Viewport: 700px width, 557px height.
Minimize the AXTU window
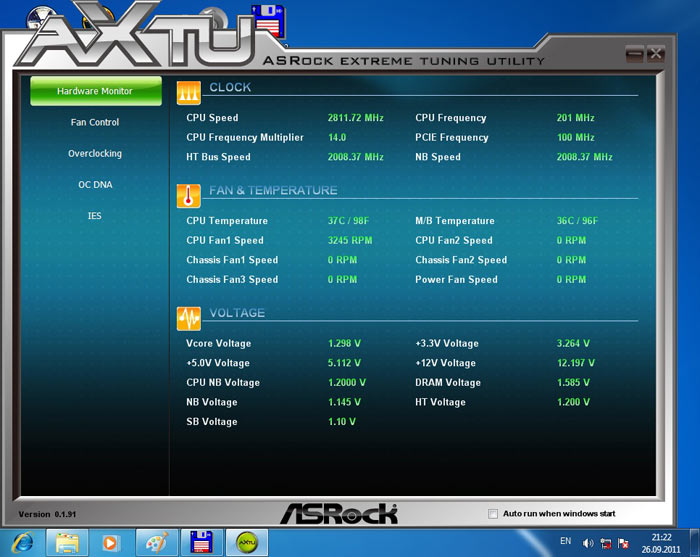coord(634,54)
